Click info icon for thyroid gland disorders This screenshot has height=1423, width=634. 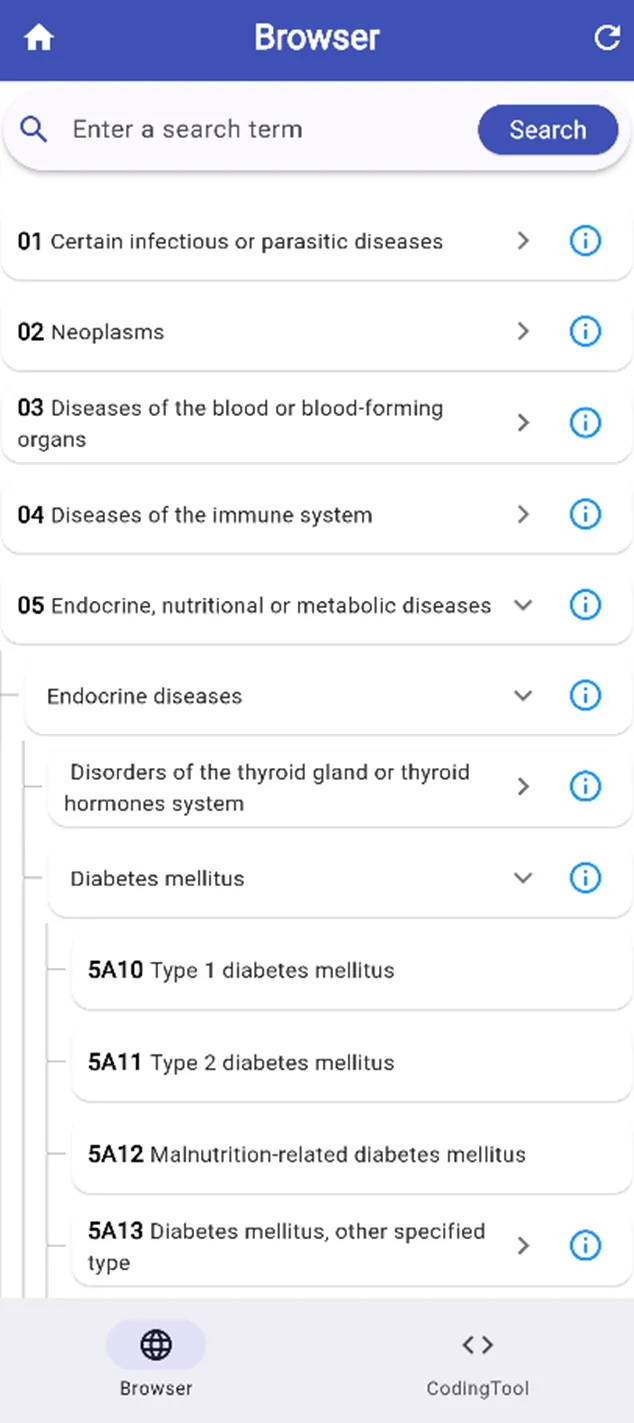coord(585,787)
